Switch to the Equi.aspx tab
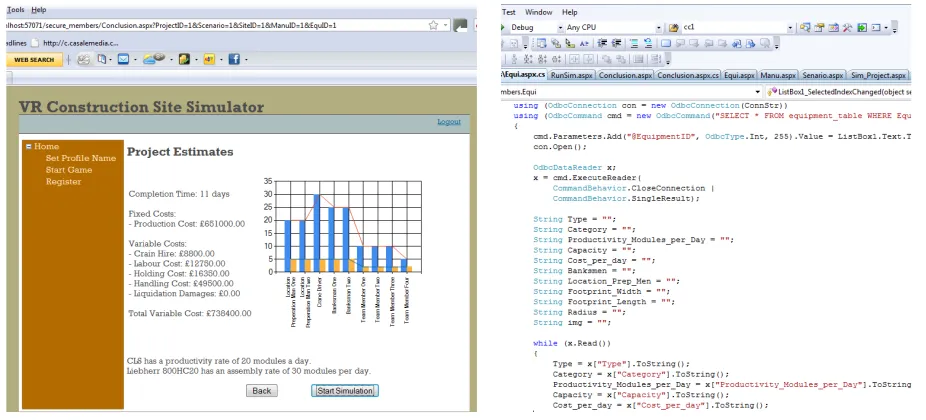926x420 pixels. pos(739,76)
